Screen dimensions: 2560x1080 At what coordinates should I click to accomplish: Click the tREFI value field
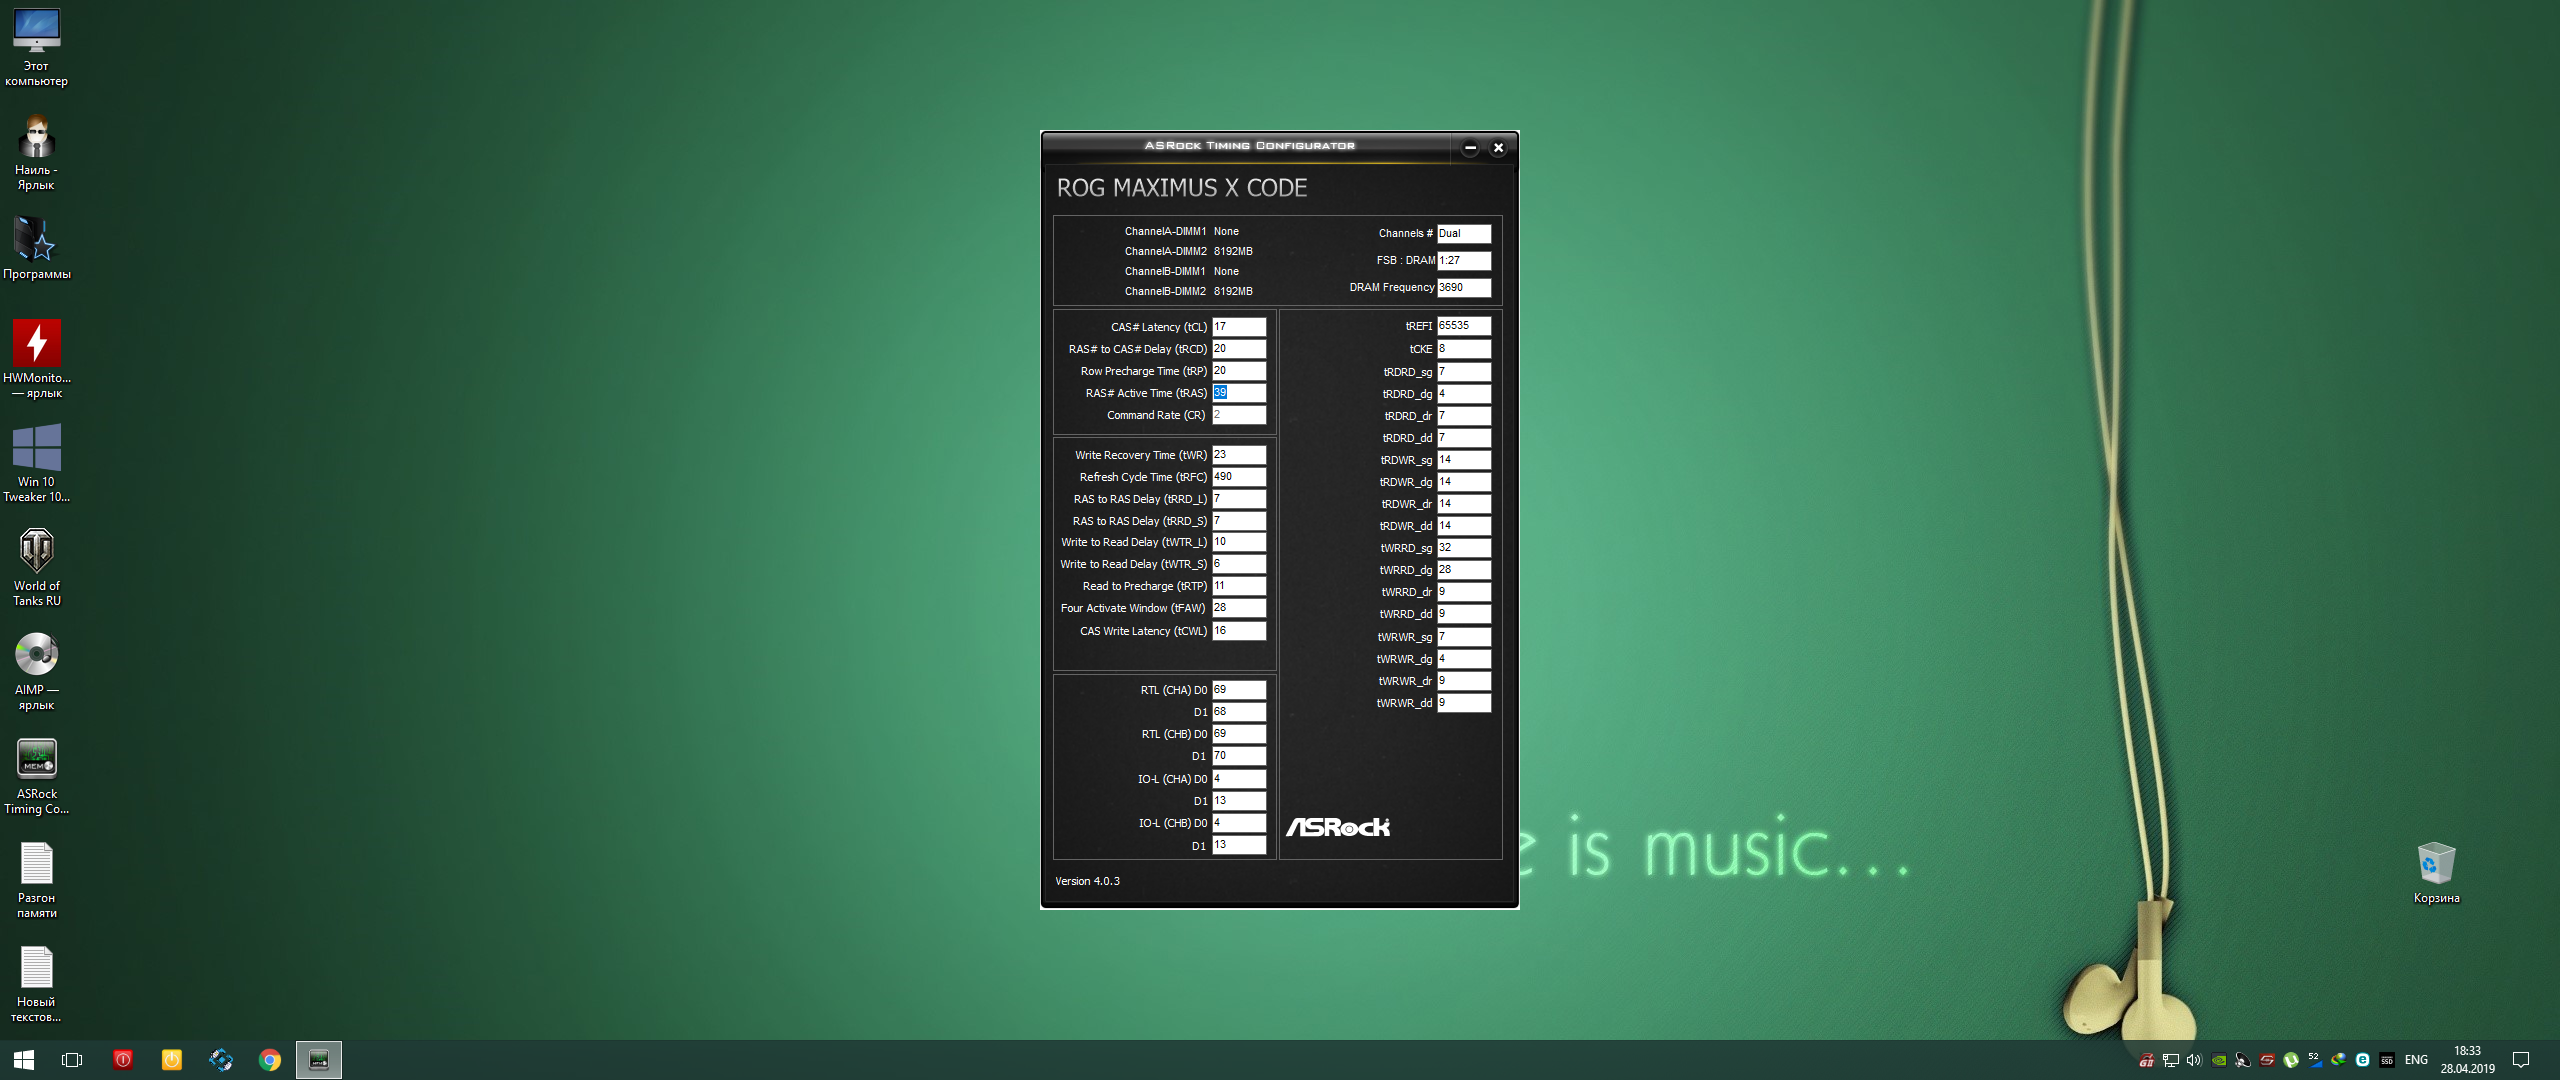(x=1463, y=326)
